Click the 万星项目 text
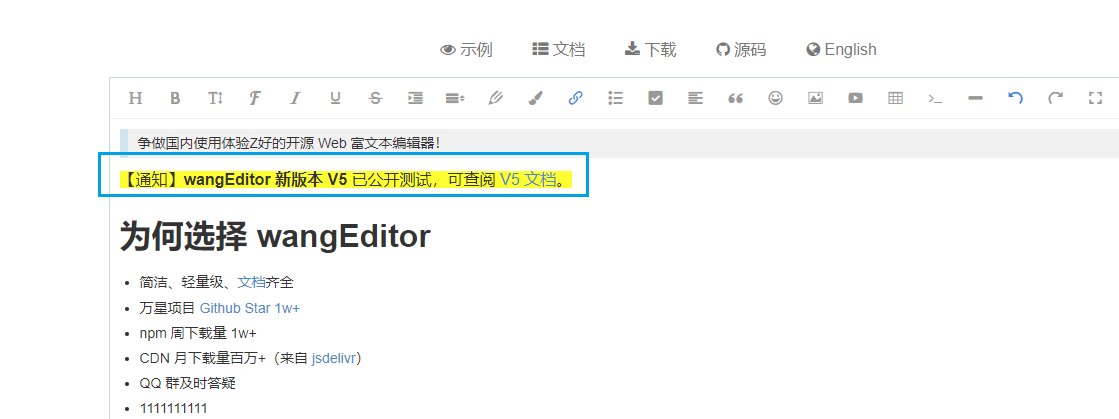 pos(167,308)
